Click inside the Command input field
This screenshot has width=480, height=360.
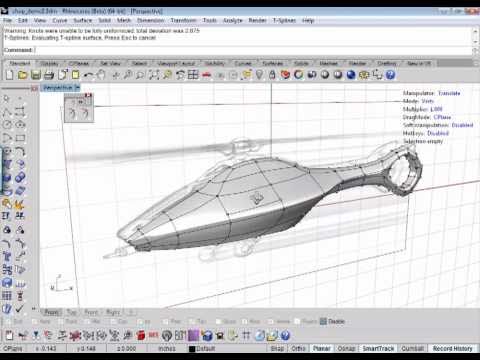[x=253, y=50]
